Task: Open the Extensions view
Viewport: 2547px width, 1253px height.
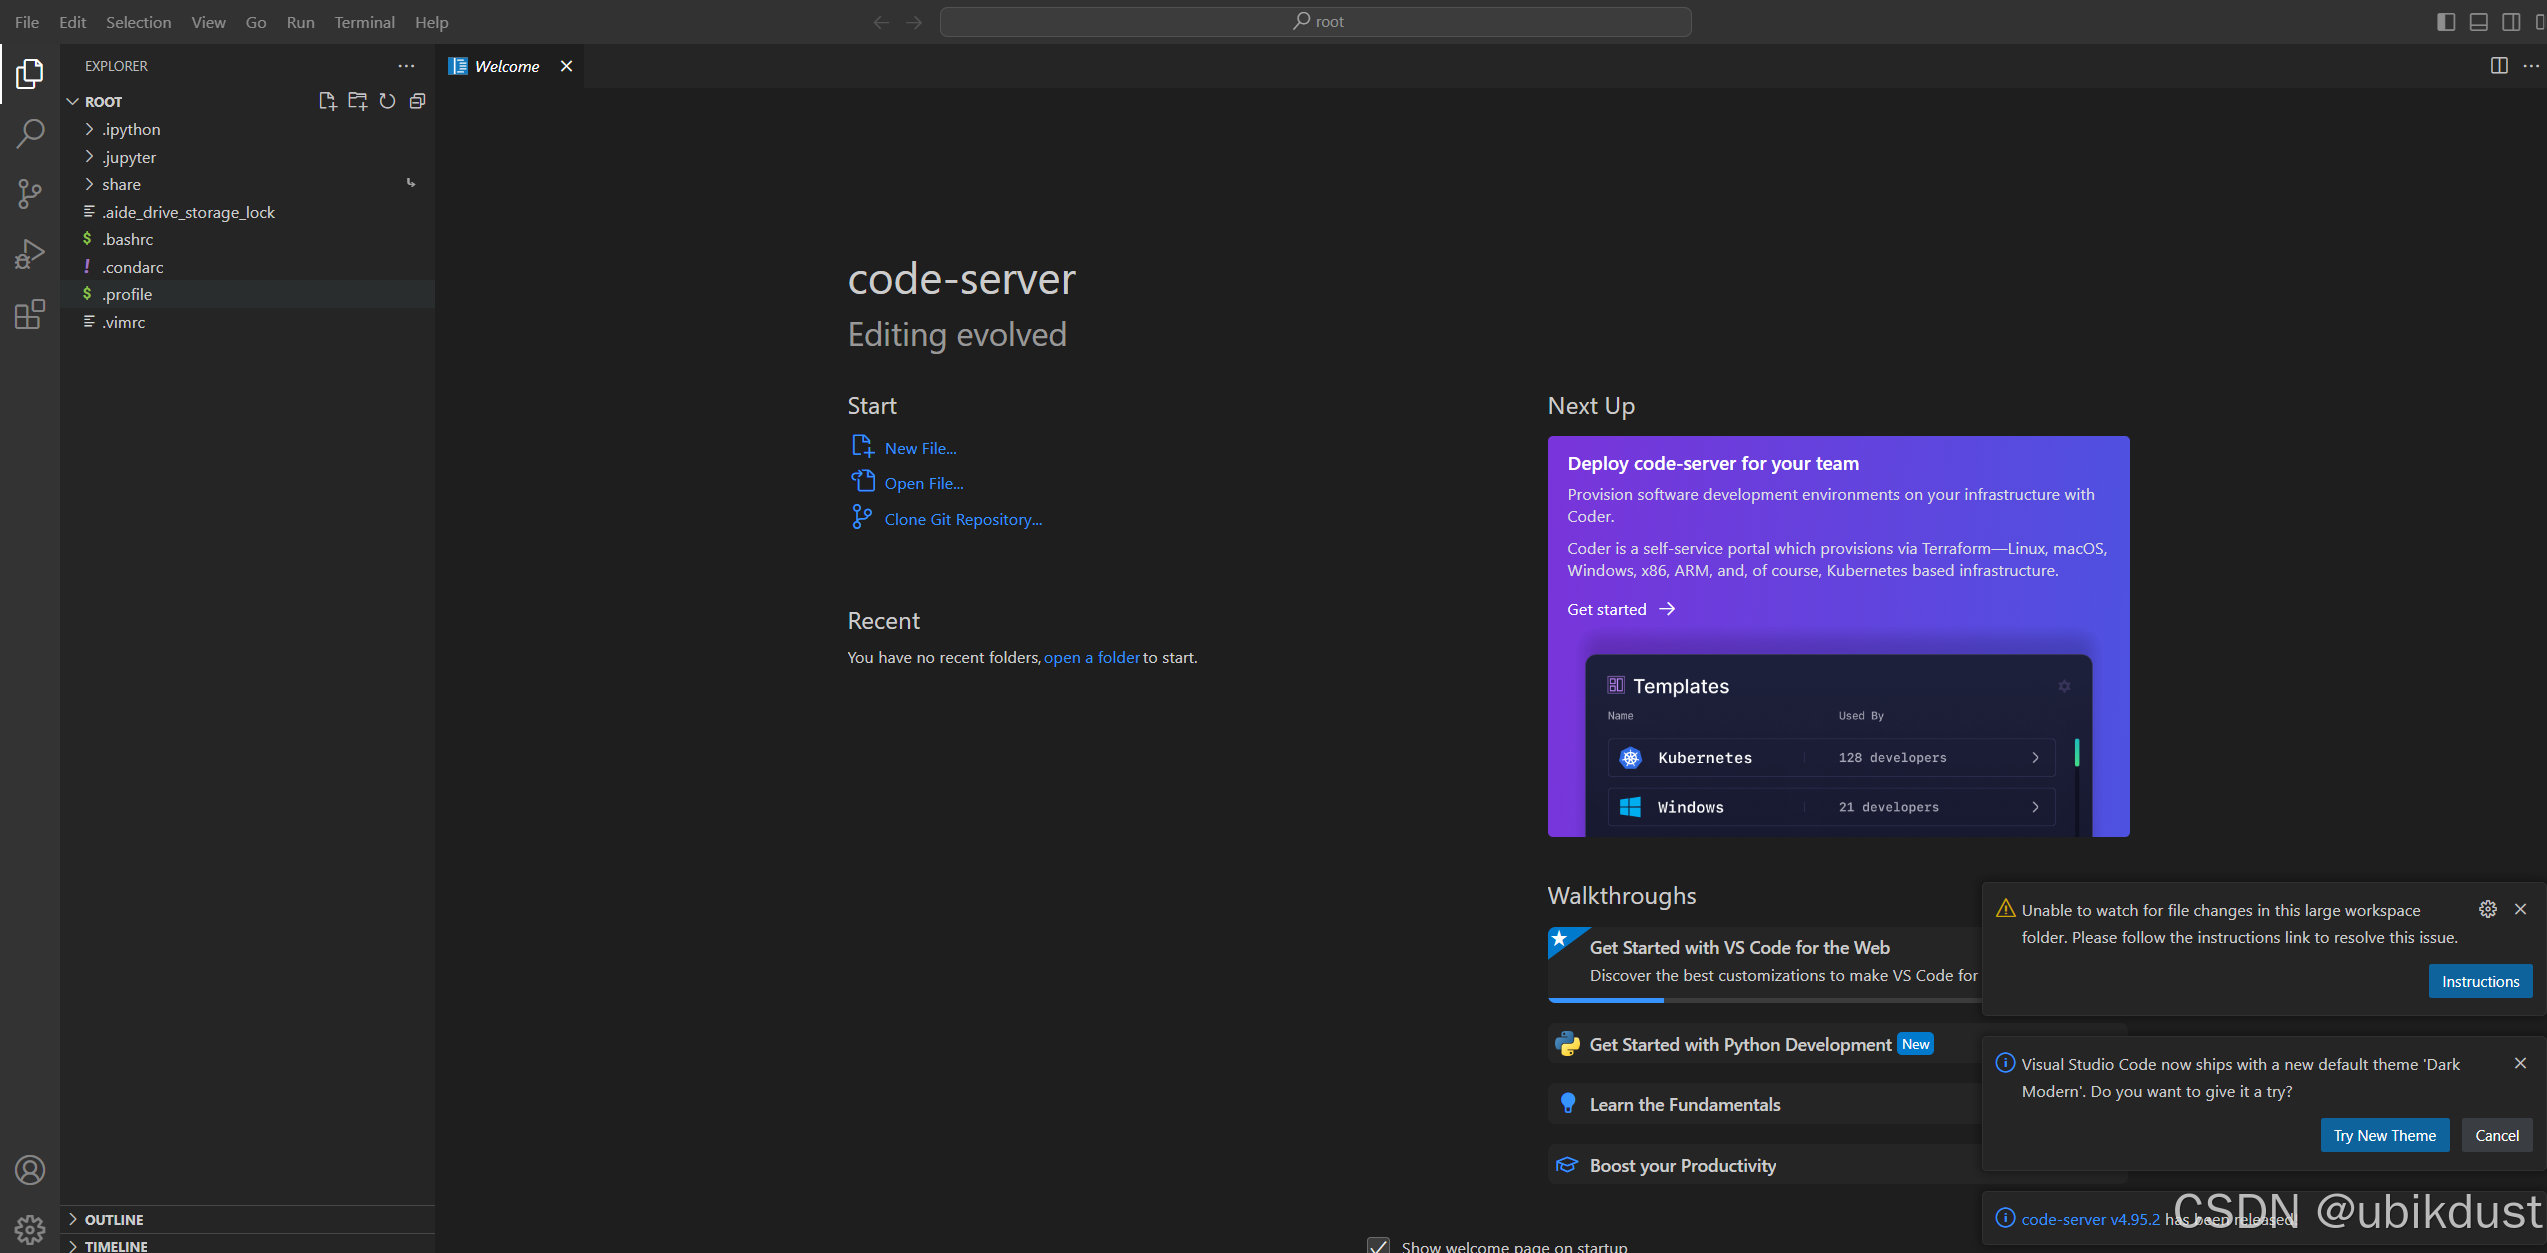Action: coord(30,315)
